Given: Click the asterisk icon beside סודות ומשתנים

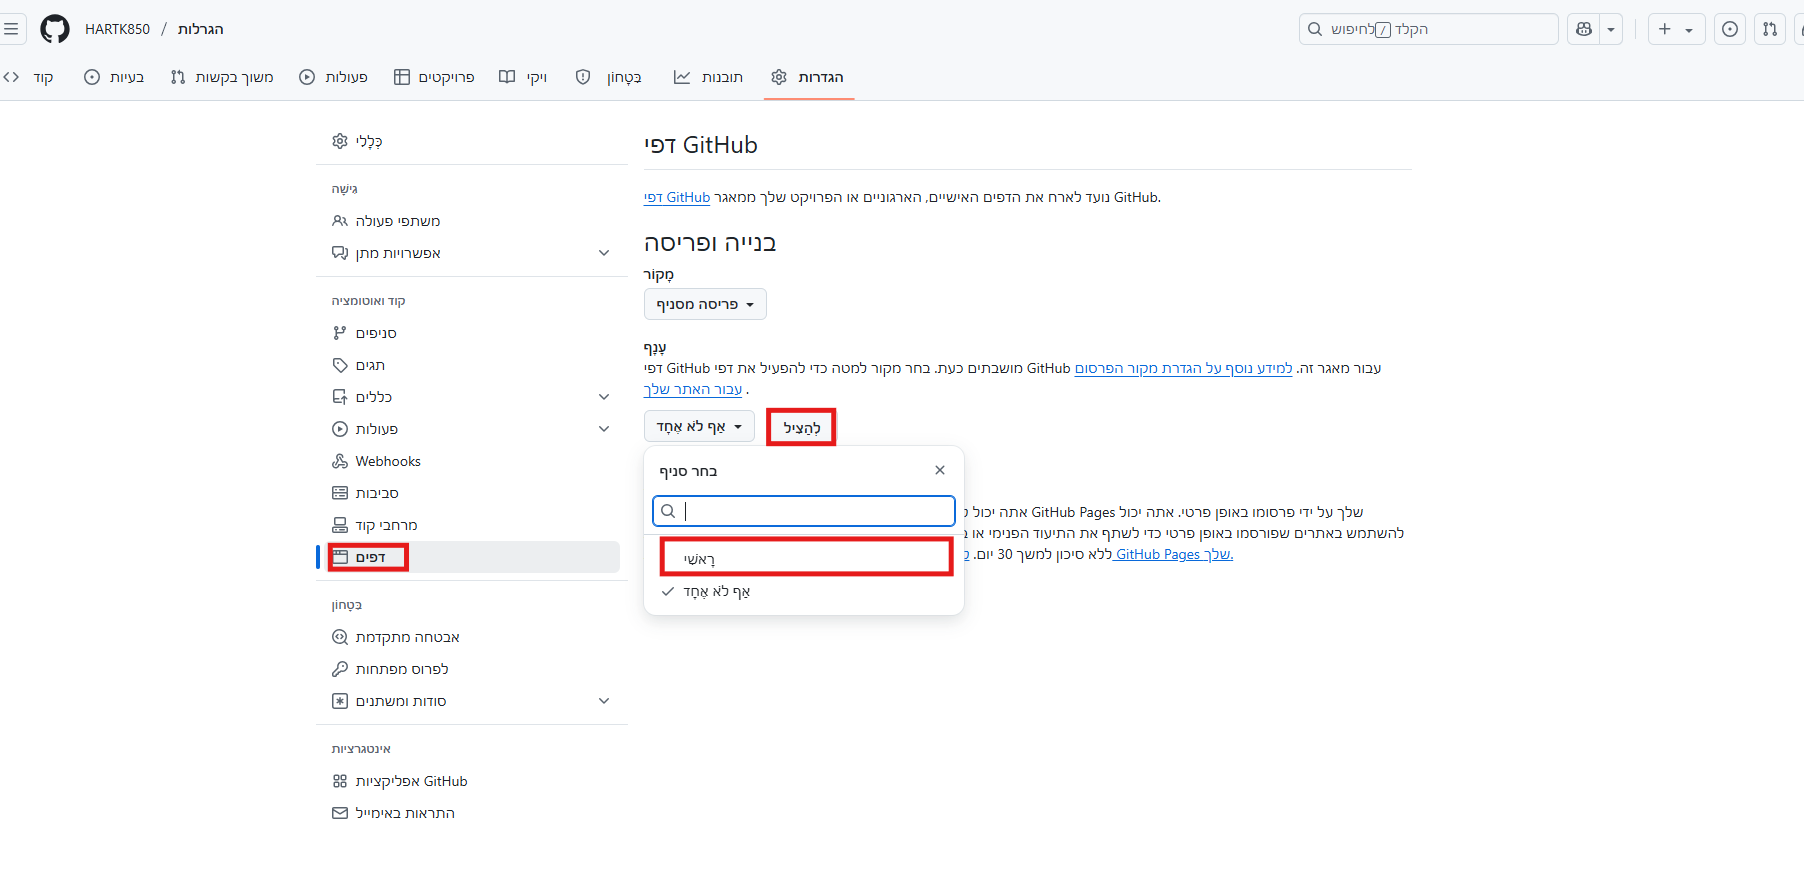Looking at the screenshot, I should pyautogui.click(x=340, y=701).
